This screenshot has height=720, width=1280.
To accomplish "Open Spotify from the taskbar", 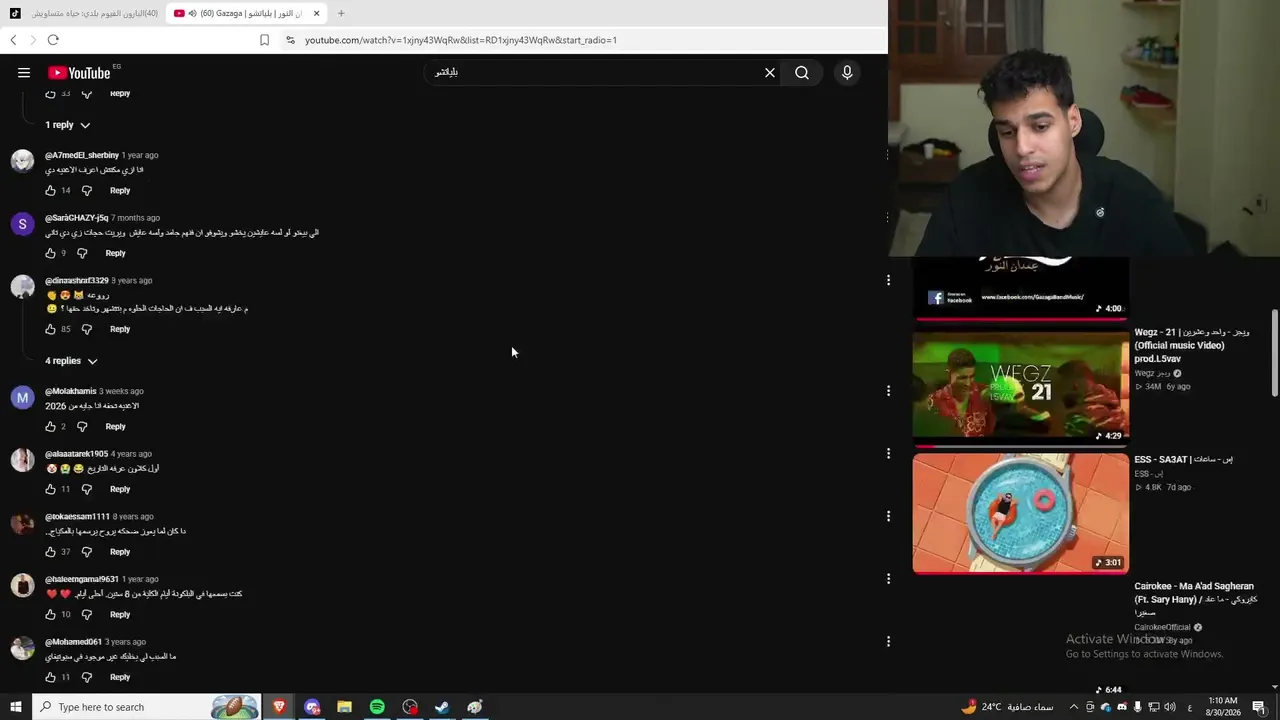I will pyautogui.click(x=377, y=707).
